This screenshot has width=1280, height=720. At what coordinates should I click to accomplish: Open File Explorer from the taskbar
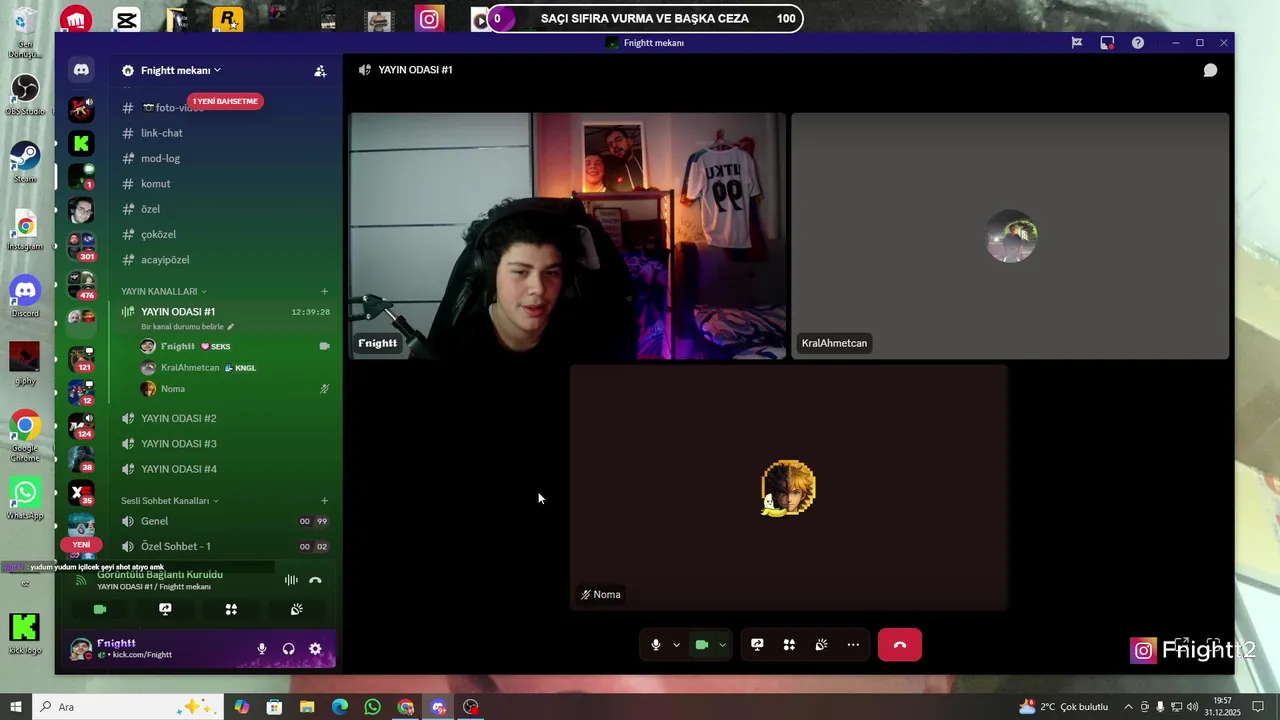coord(307,707)
